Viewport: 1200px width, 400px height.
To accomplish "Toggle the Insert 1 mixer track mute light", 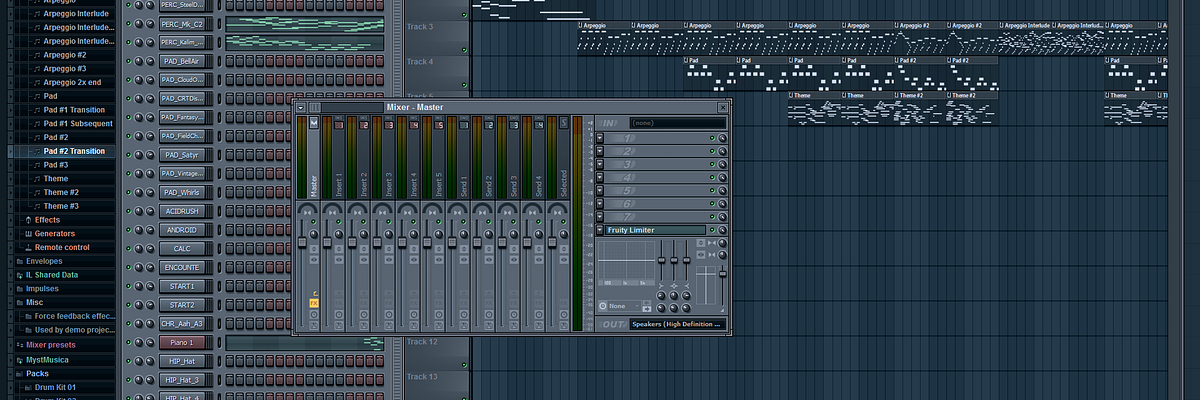I will 339,221.
